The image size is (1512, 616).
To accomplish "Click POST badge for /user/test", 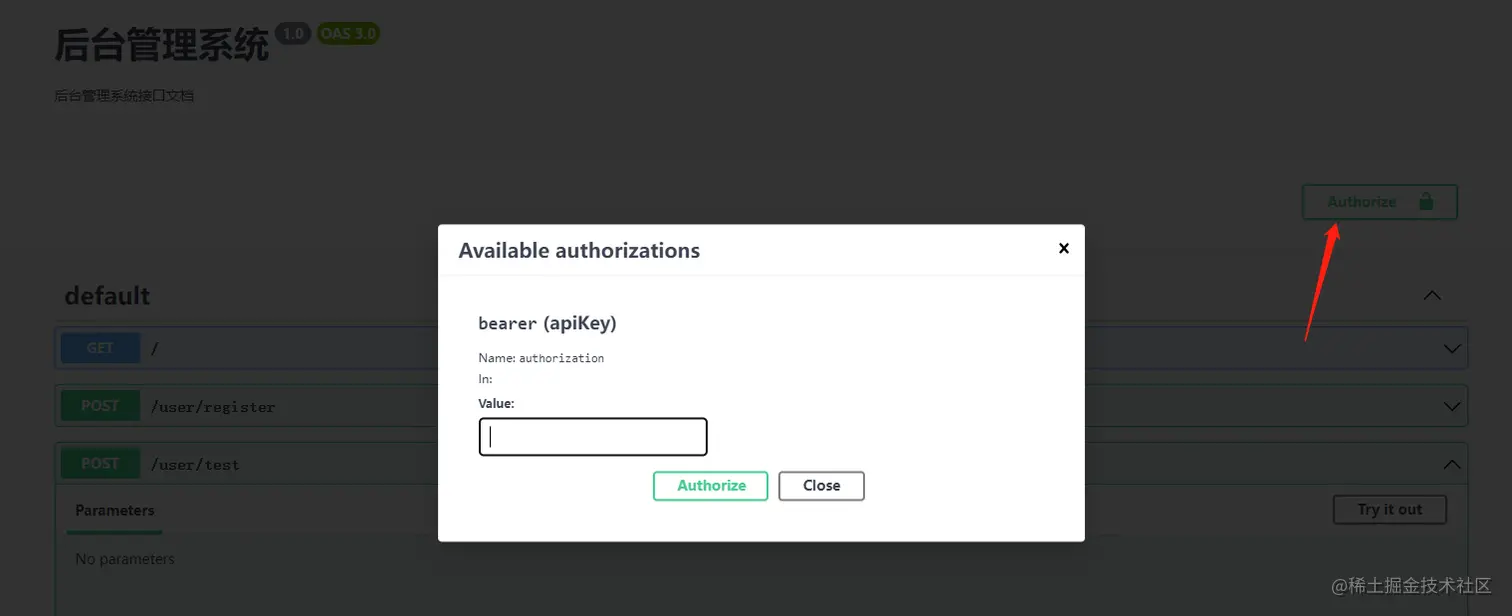I will pyautogui.click(x=100, y=464).
